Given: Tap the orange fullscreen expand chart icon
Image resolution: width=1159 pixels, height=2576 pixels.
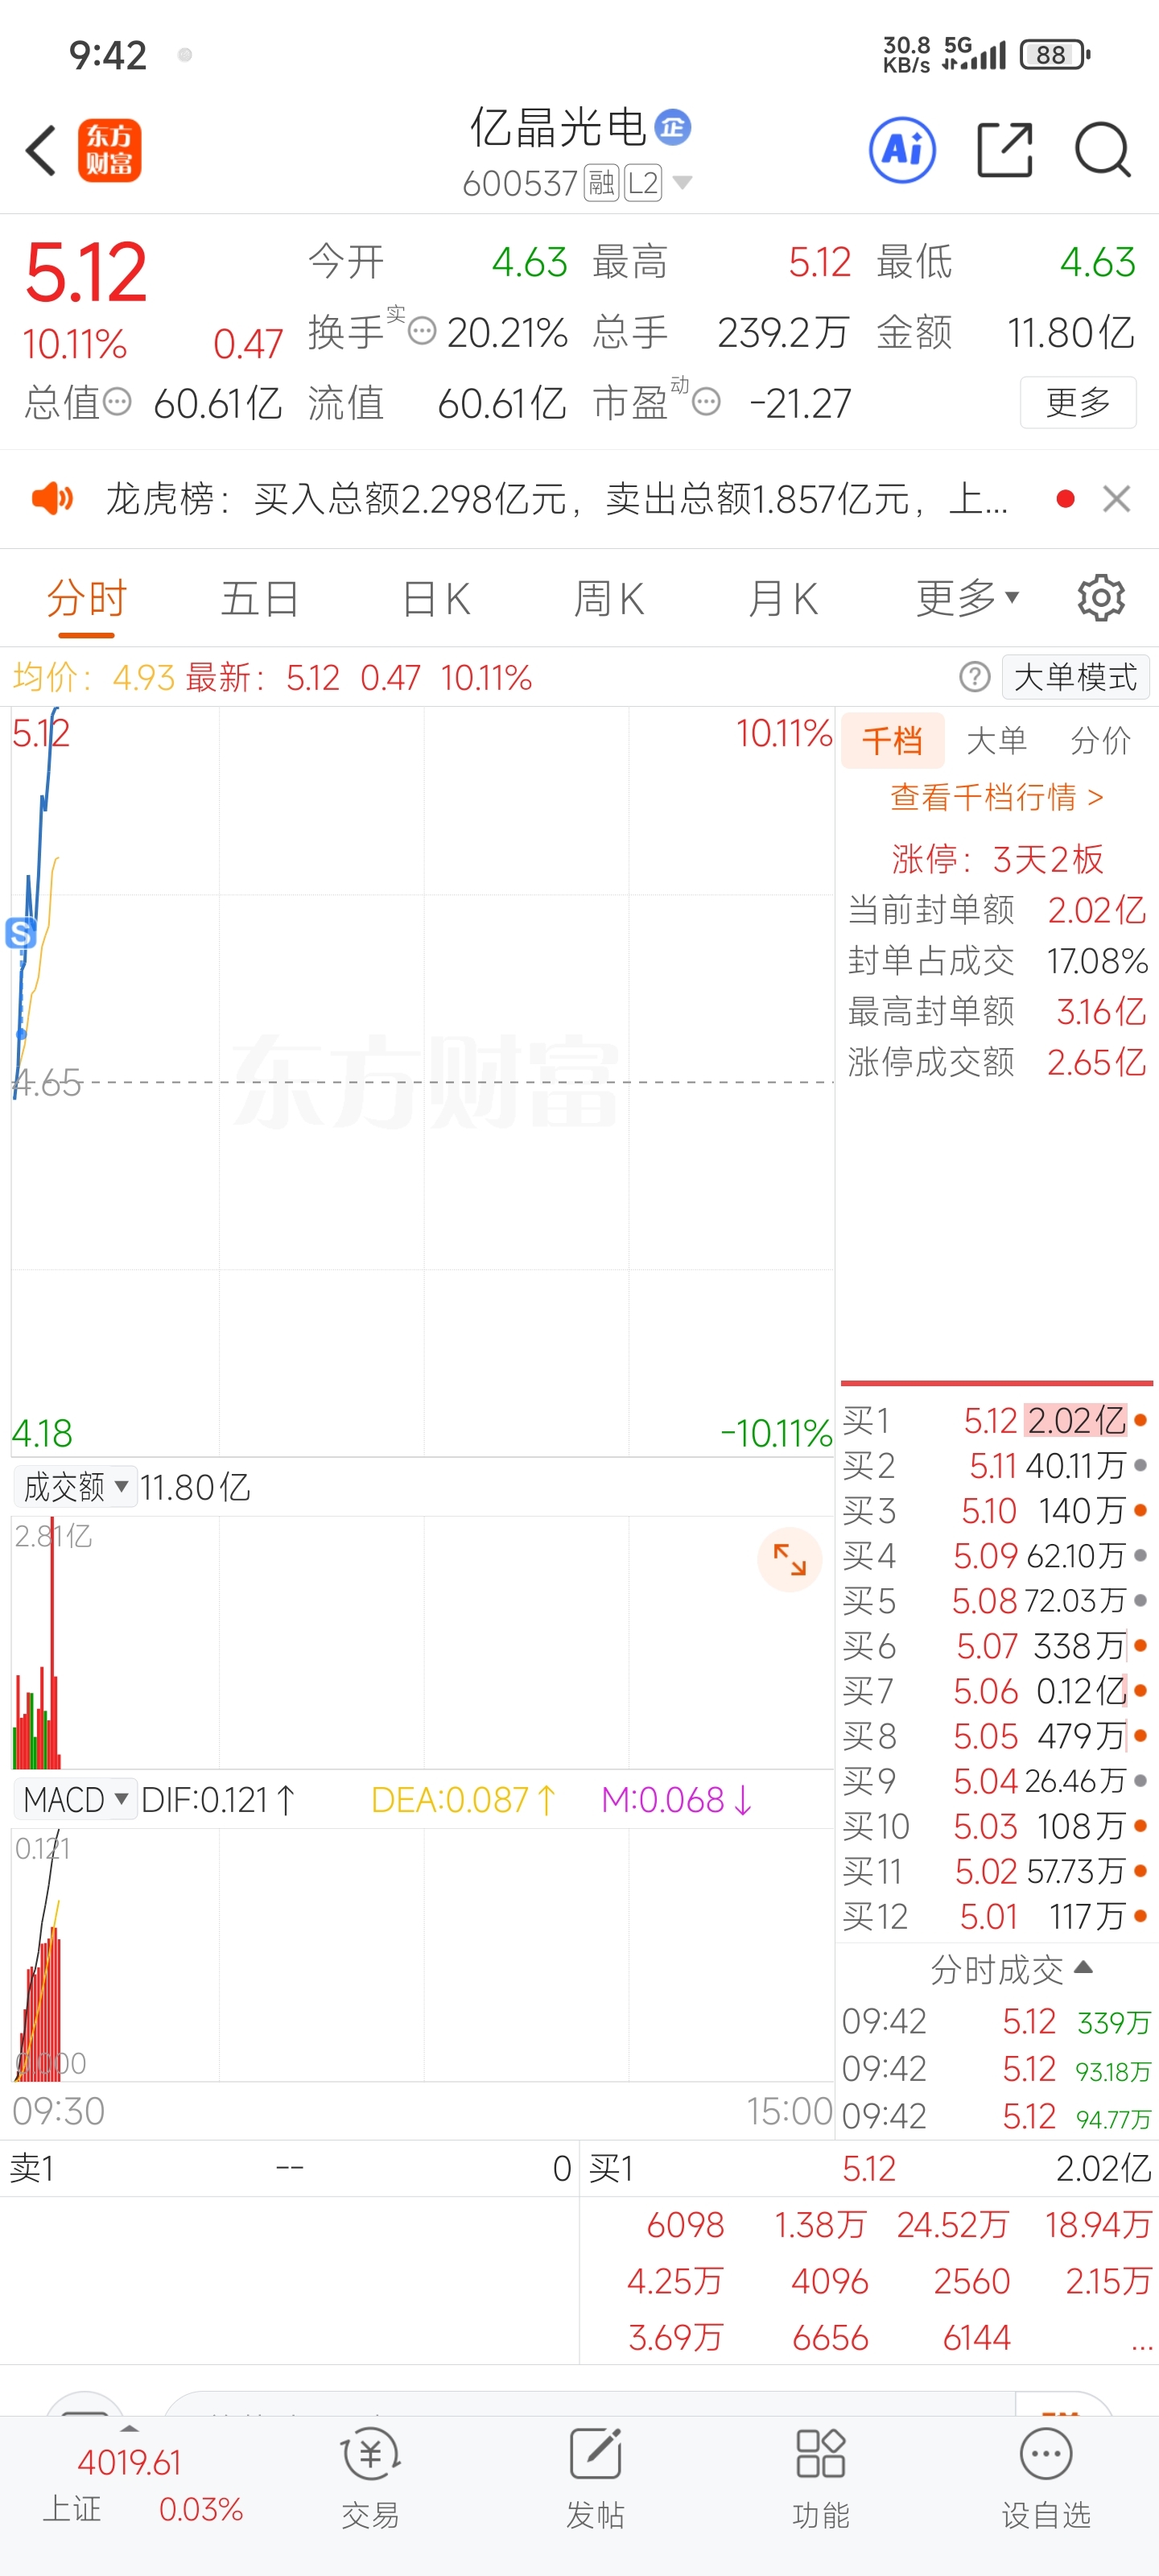Looking at the screenshot, I should pos(789,1560).
